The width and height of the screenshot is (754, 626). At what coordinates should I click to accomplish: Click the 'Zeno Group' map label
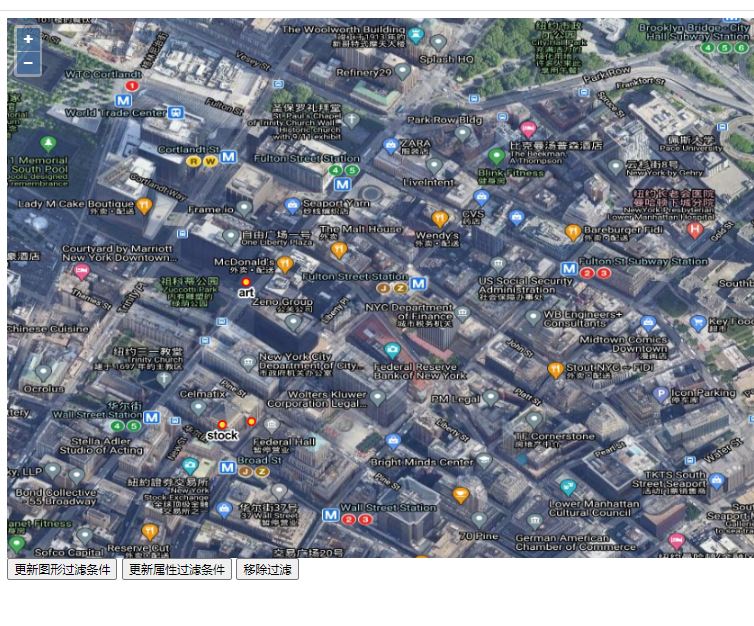click(x=282, y=302)
